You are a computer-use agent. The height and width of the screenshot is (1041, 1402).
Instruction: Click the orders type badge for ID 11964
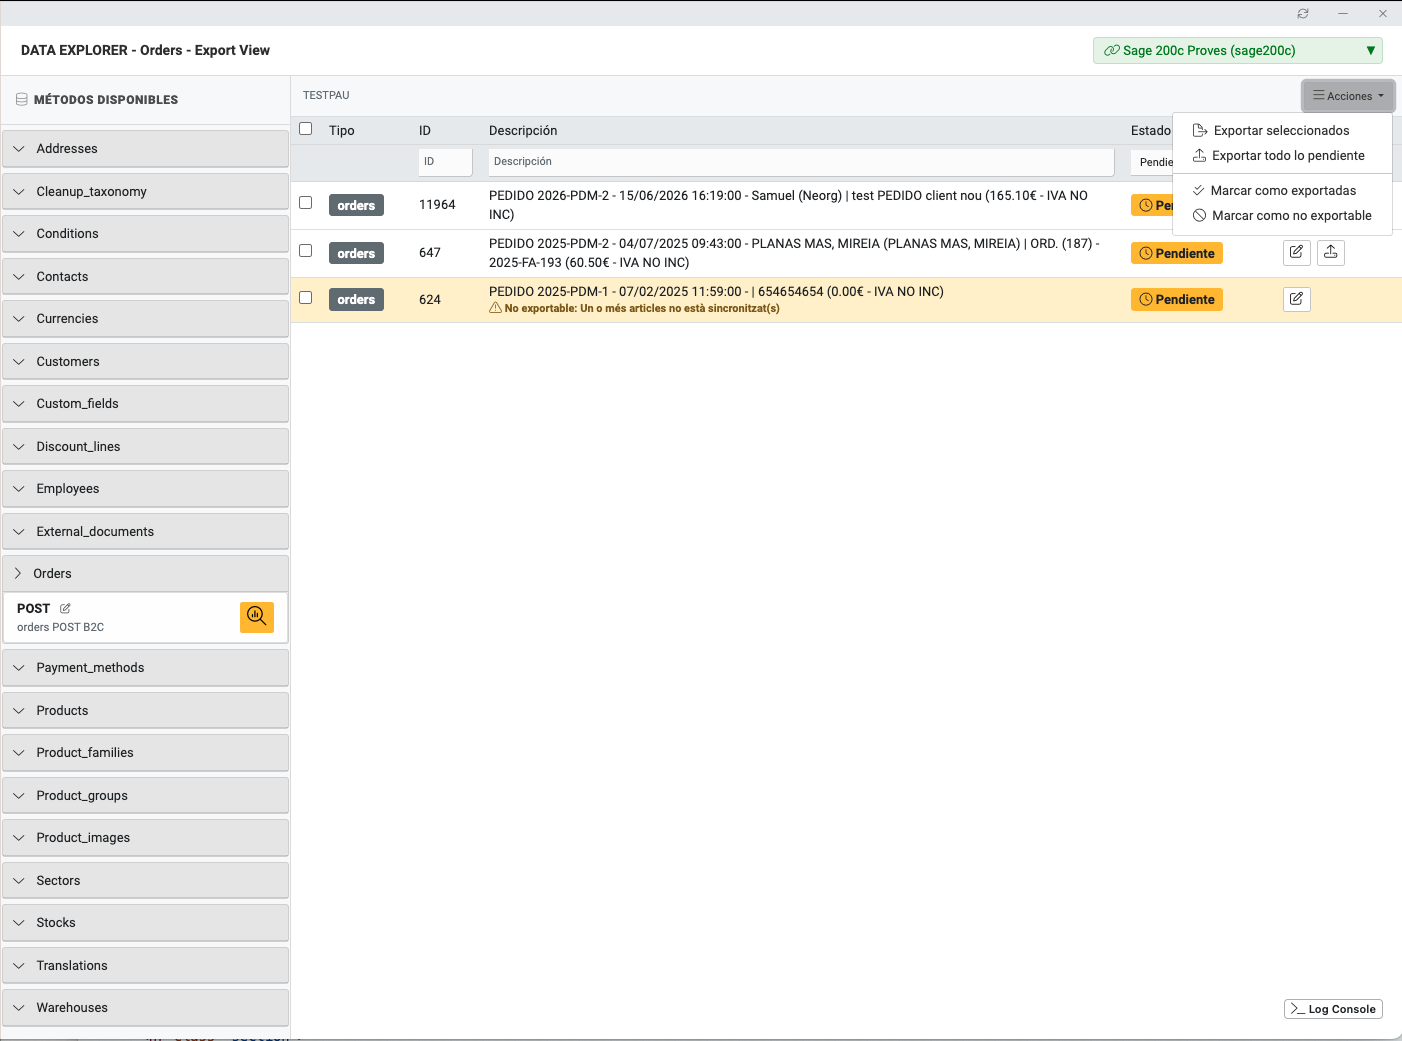pyautogui.click(x=356, y=205)
